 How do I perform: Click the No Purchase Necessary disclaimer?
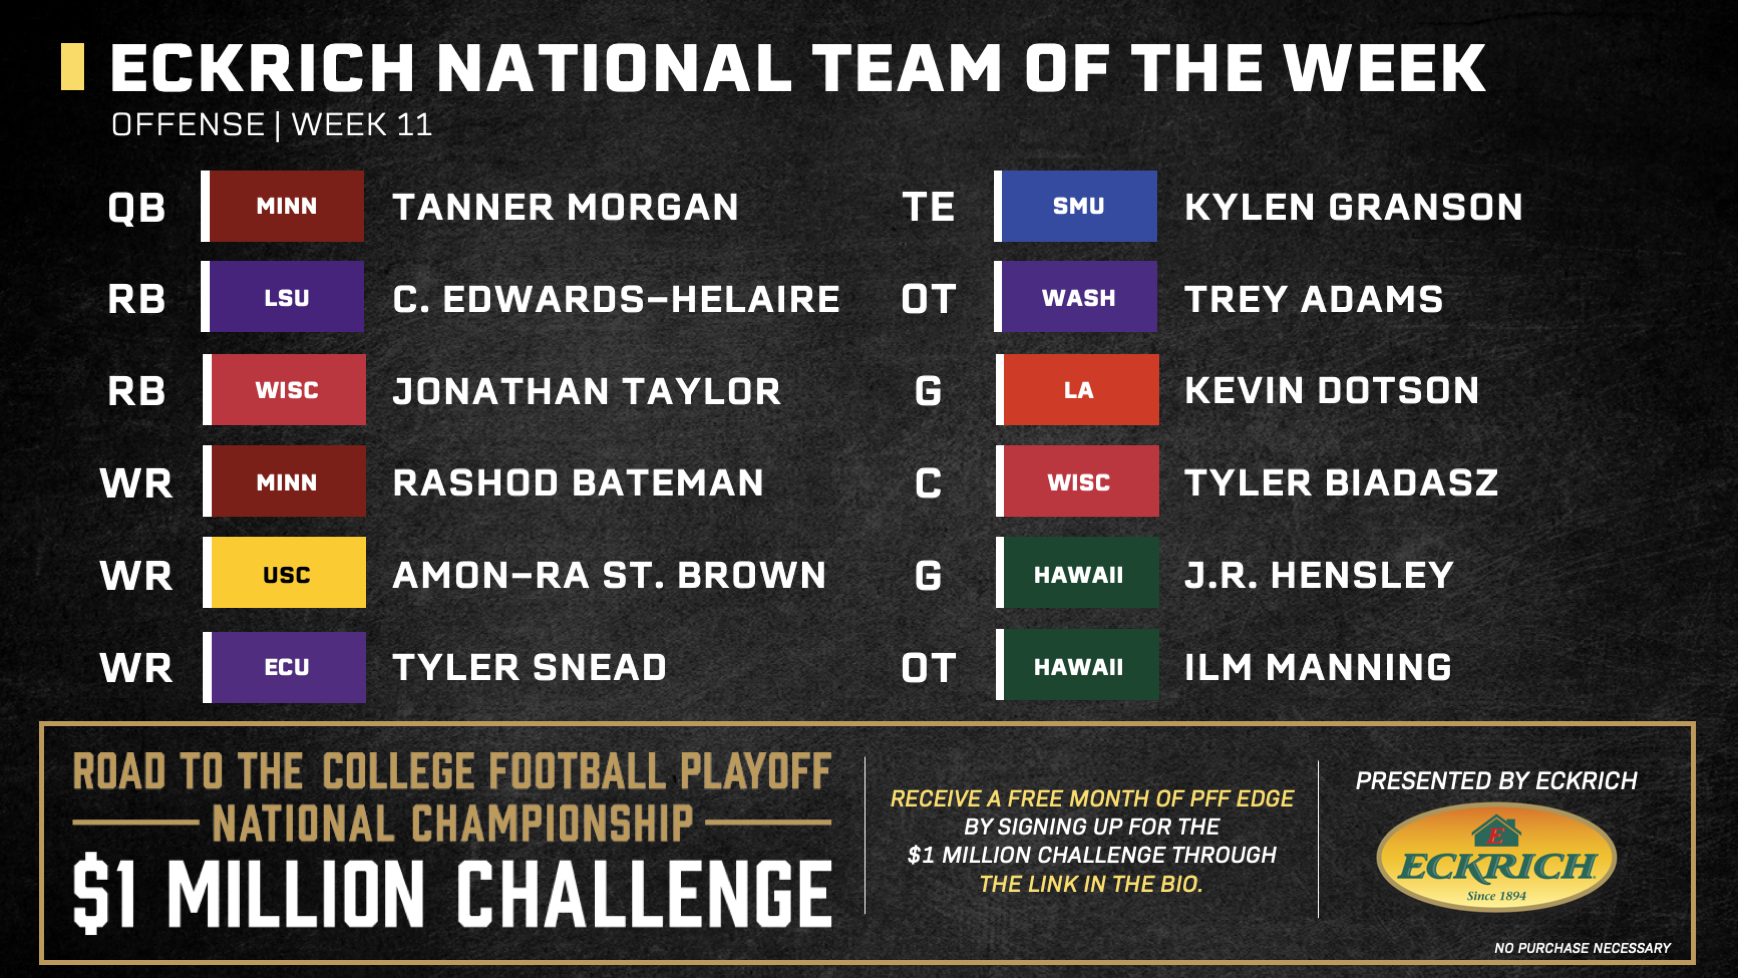tap(1582, 947)
